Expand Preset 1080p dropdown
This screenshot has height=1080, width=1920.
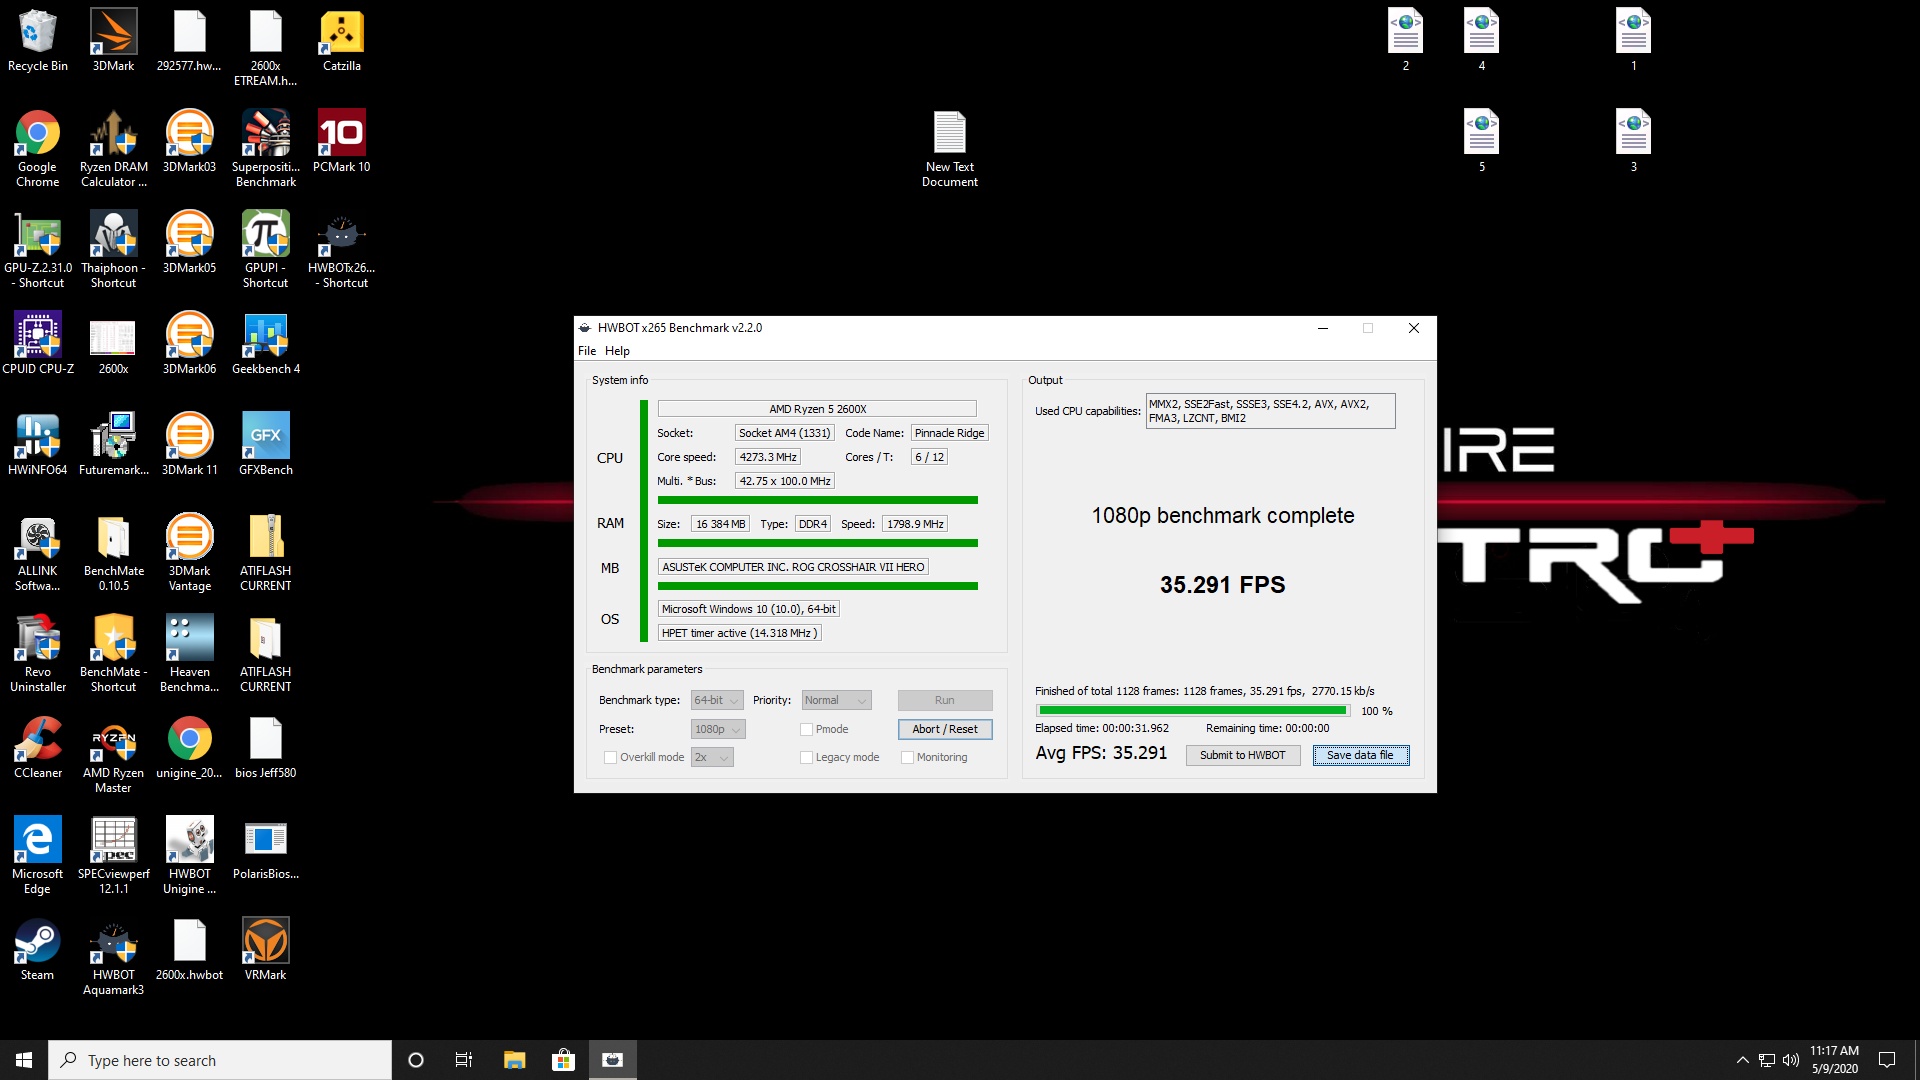(x=717, y=729)
